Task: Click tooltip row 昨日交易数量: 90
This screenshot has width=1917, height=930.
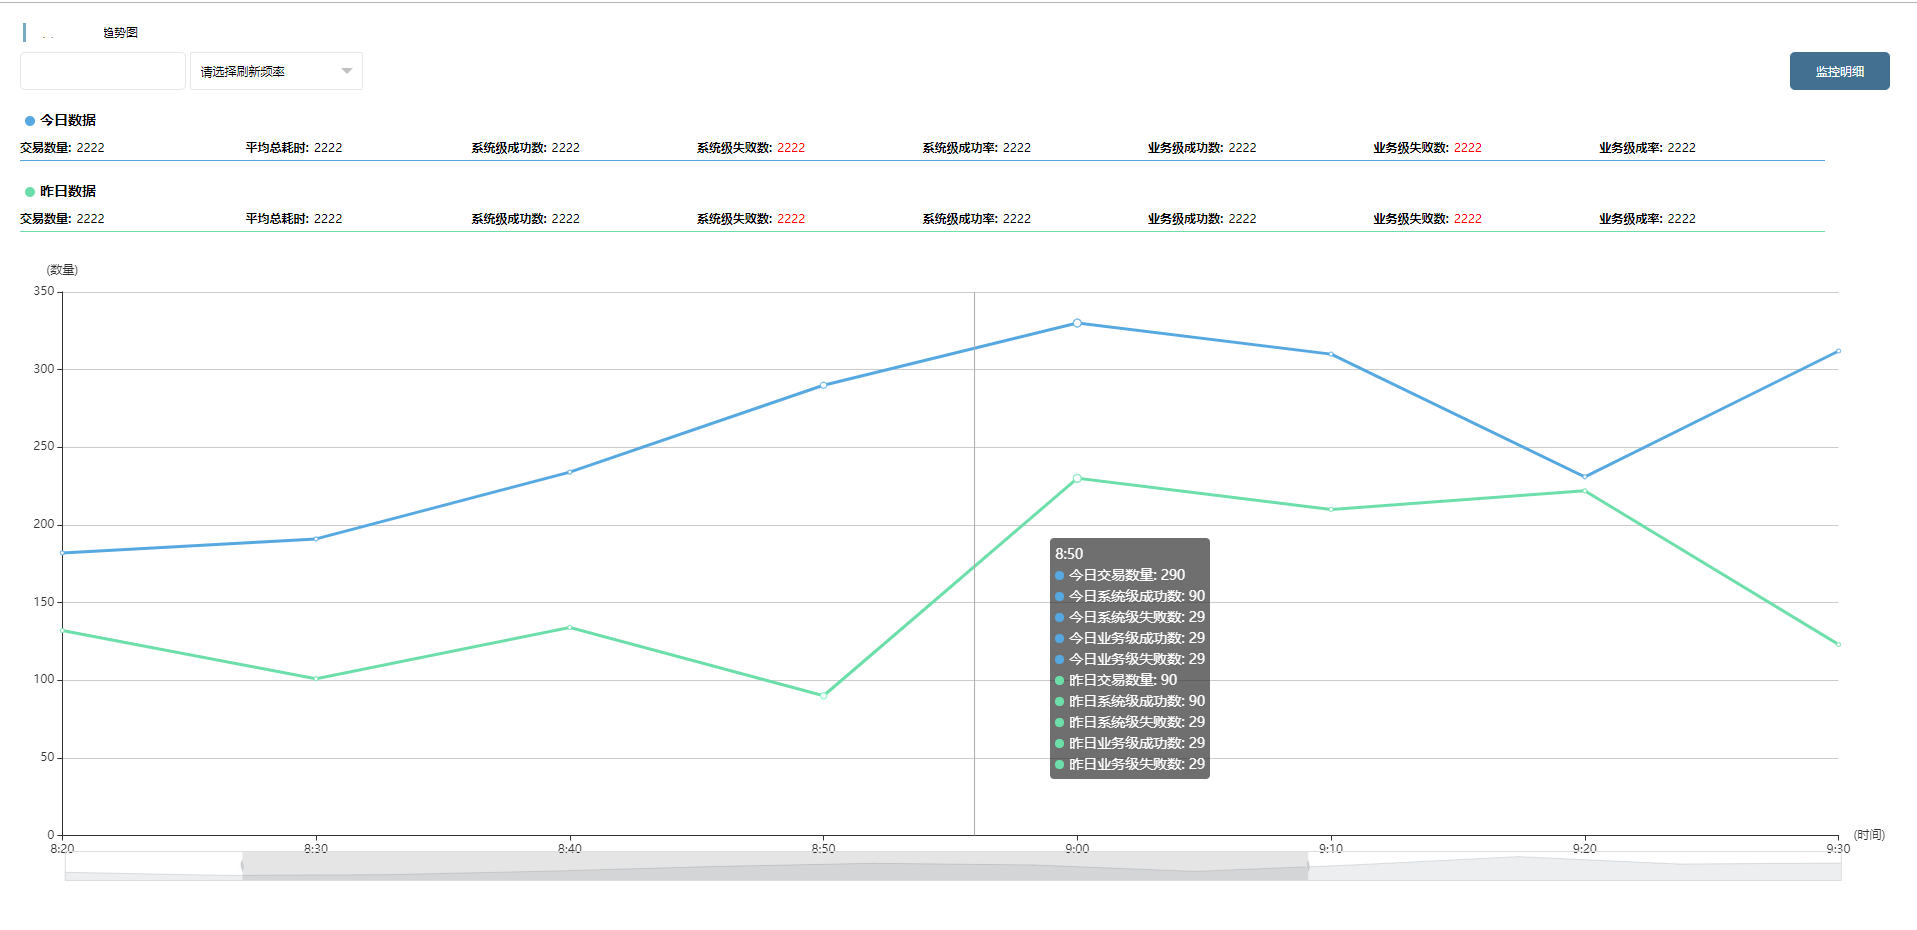Action: pos(1116,680)
